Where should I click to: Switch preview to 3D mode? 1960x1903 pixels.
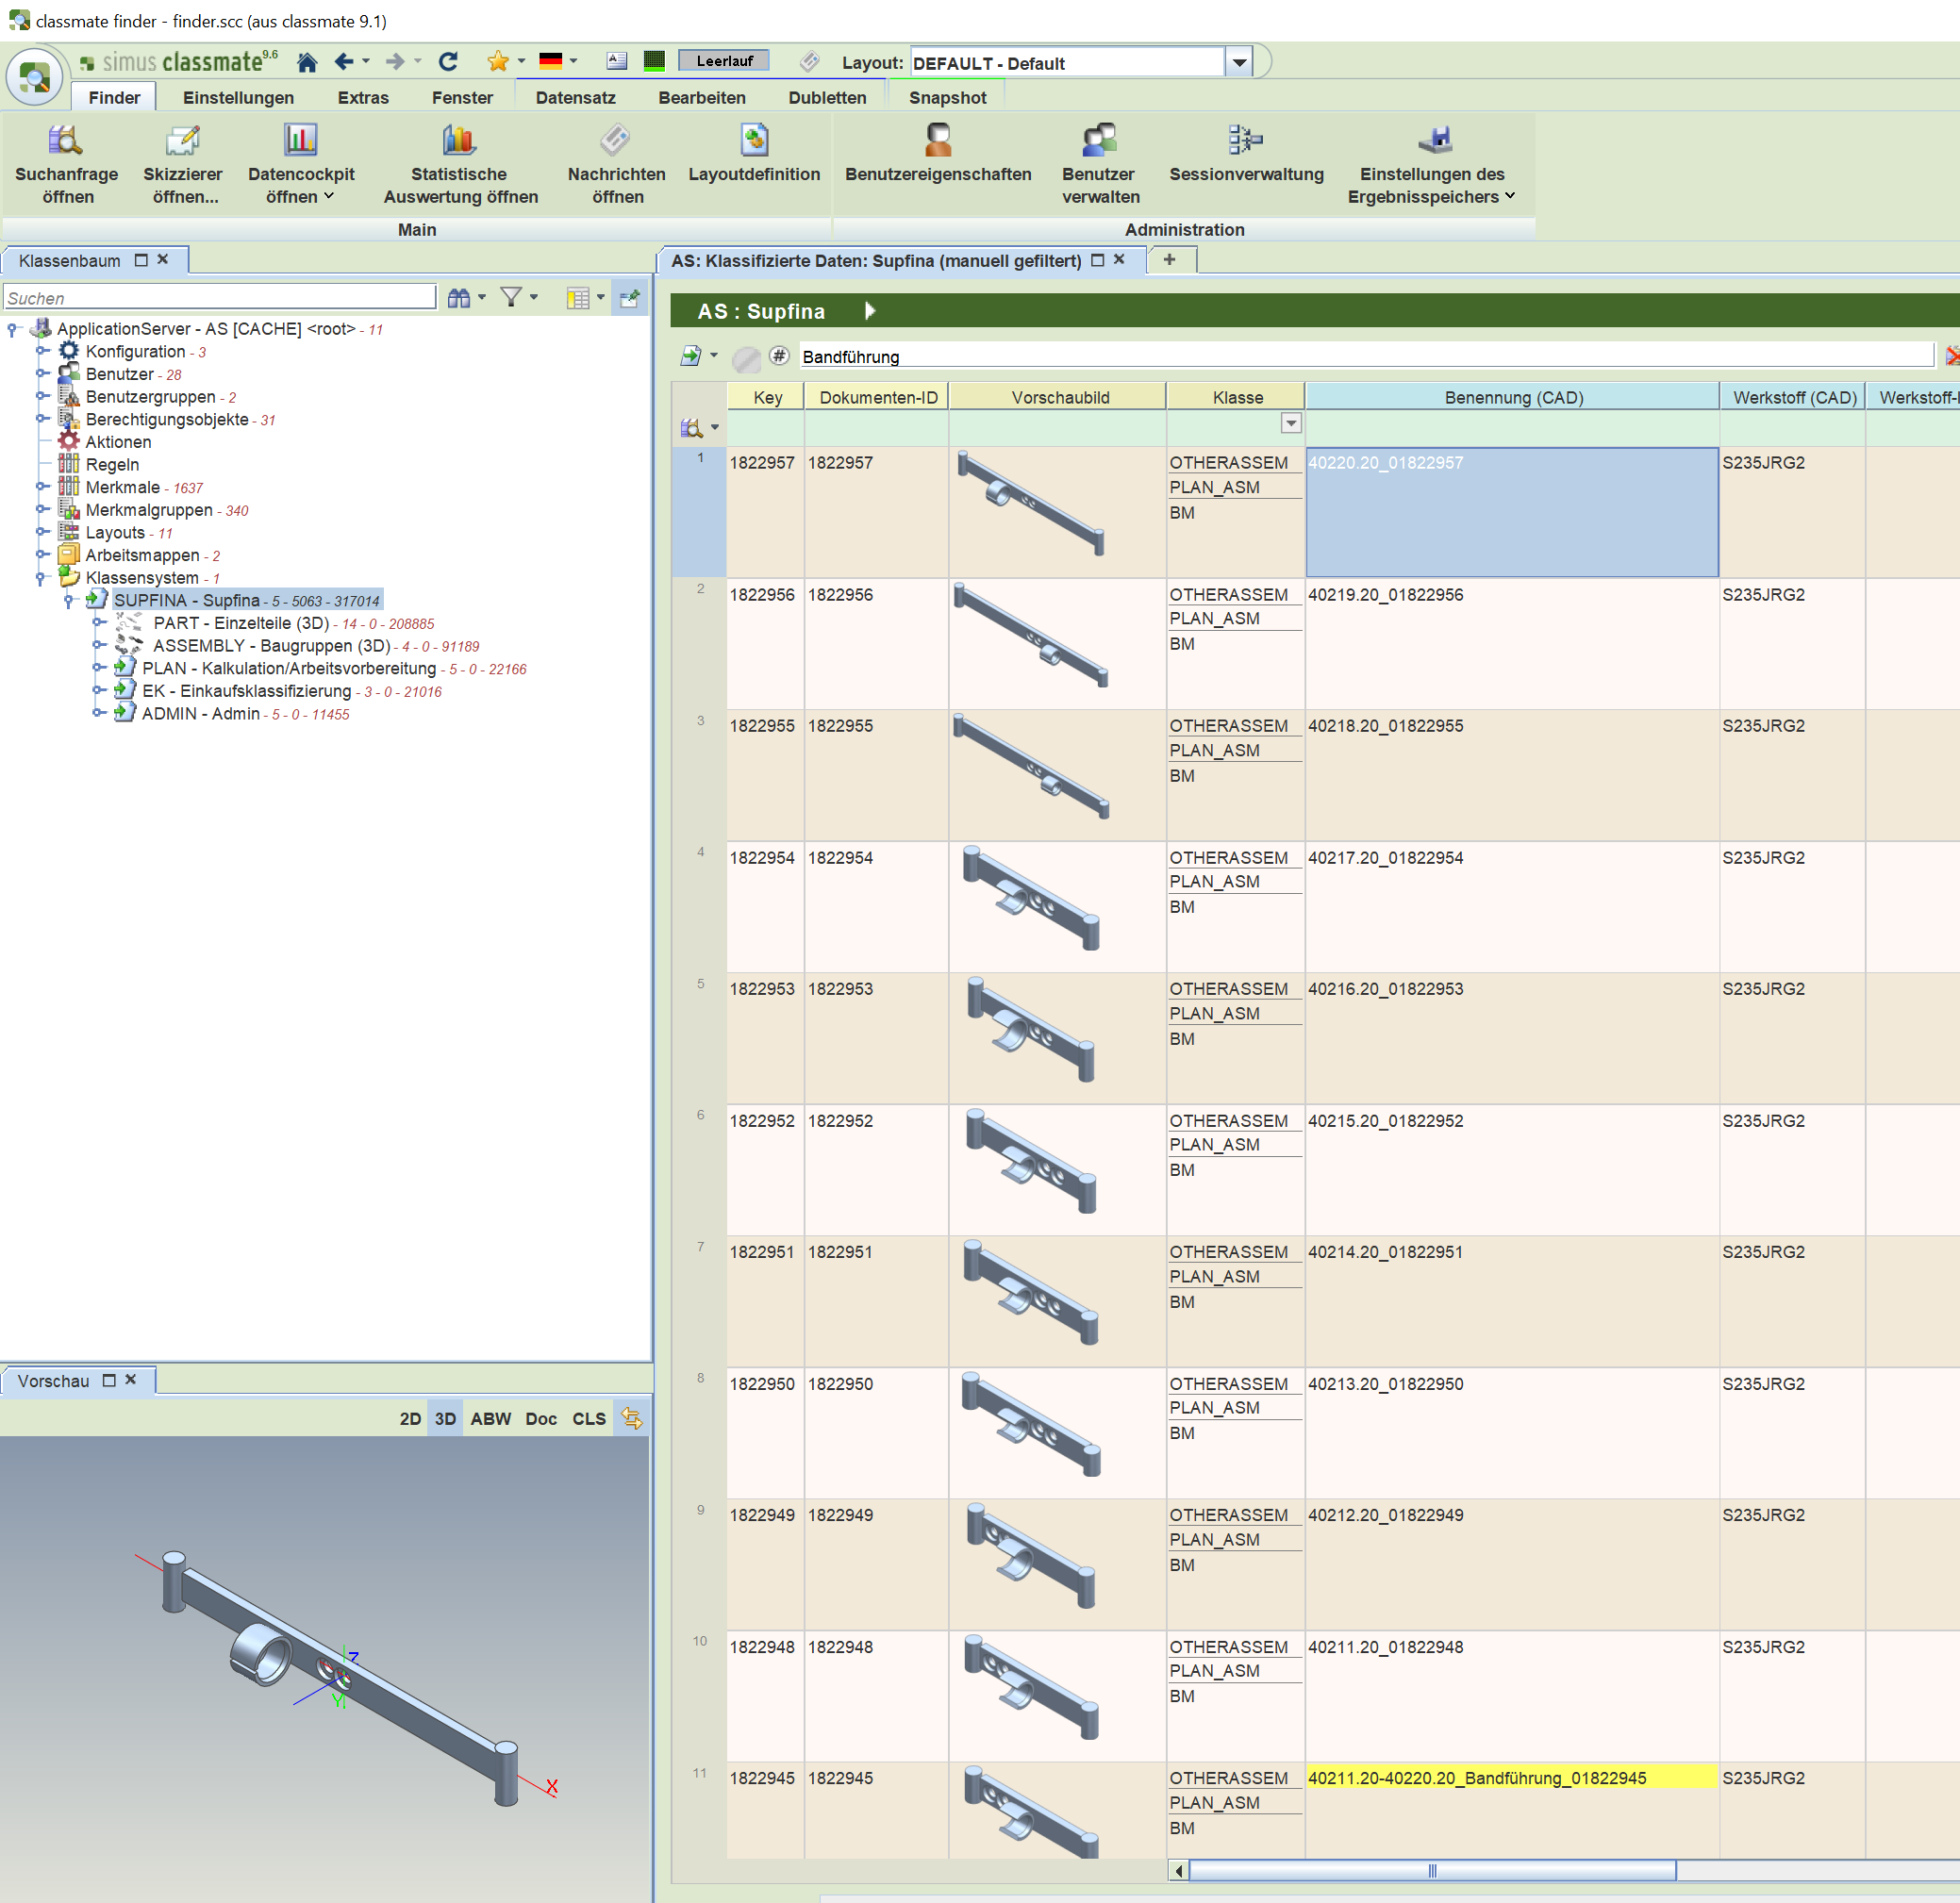point(445,1419)
